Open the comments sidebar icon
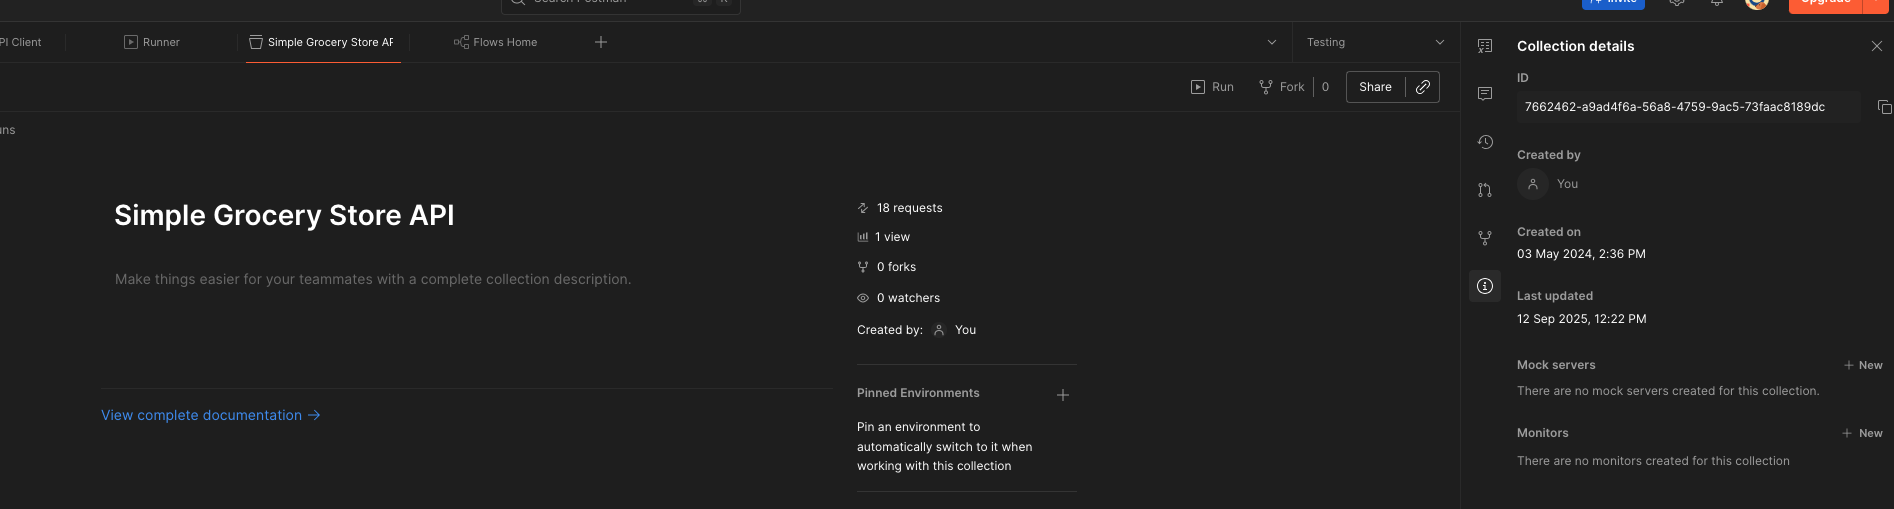This screenshot has width=1894, height=509. 1485,94
